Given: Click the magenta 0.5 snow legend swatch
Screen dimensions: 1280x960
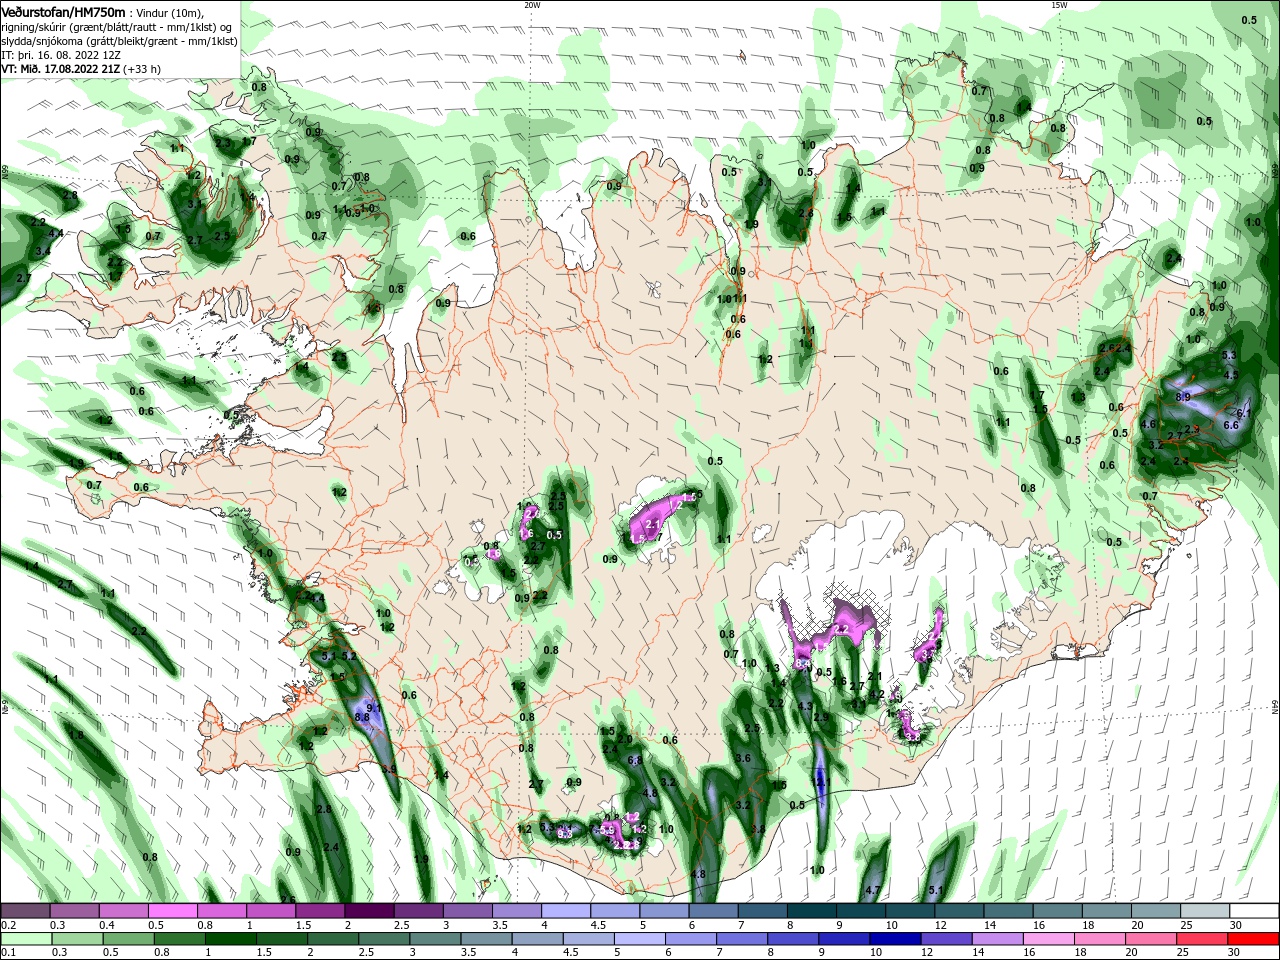Looking at the screenshot, I should click(173, 911).
